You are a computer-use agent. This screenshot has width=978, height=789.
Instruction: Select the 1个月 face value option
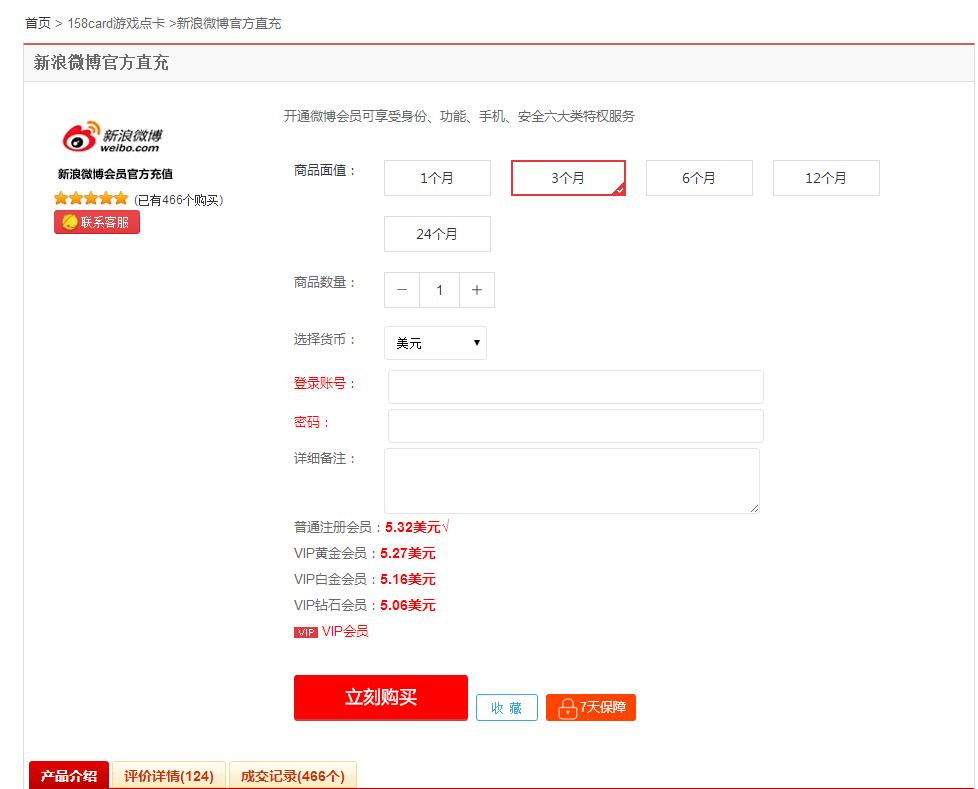437,178
